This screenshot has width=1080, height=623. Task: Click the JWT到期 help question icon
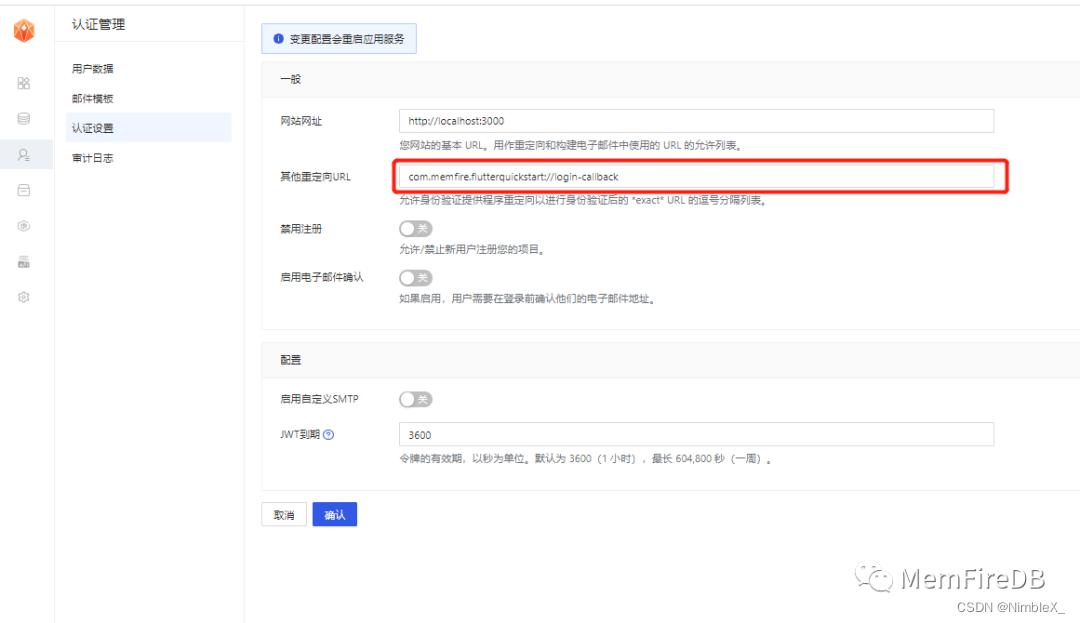click(329, 434)
